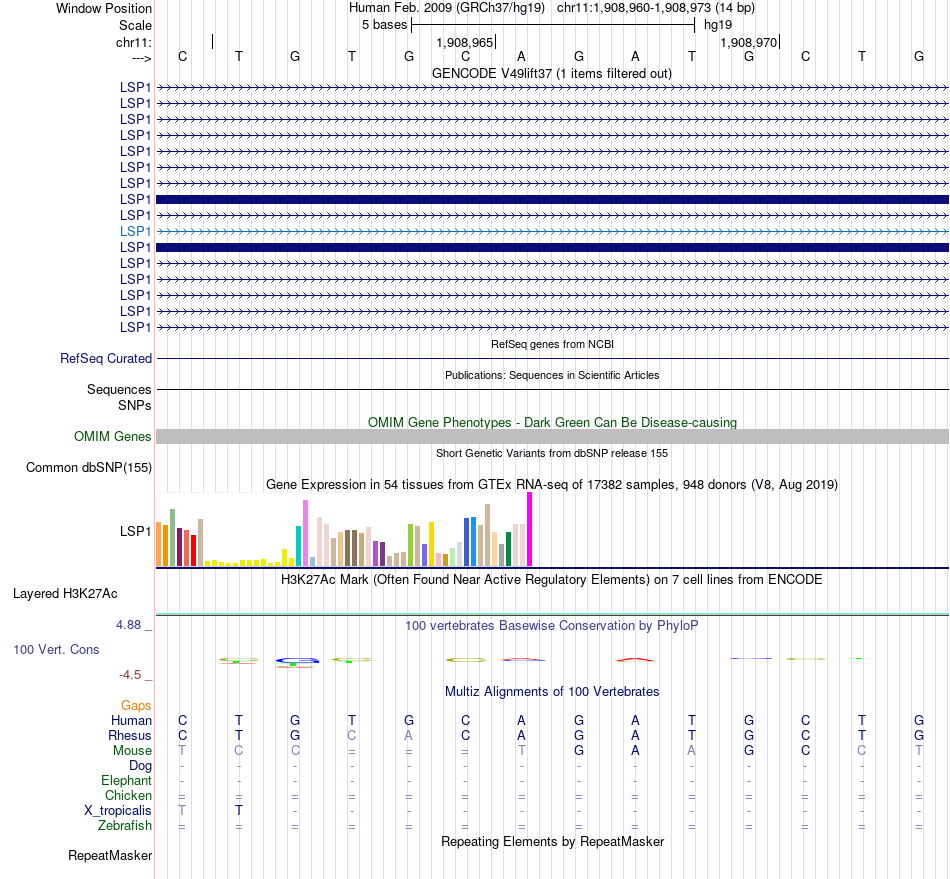The width and height of the screenshot is (950, 879).
Task: Click the OMIM Genes label
Action: [112, 436]
